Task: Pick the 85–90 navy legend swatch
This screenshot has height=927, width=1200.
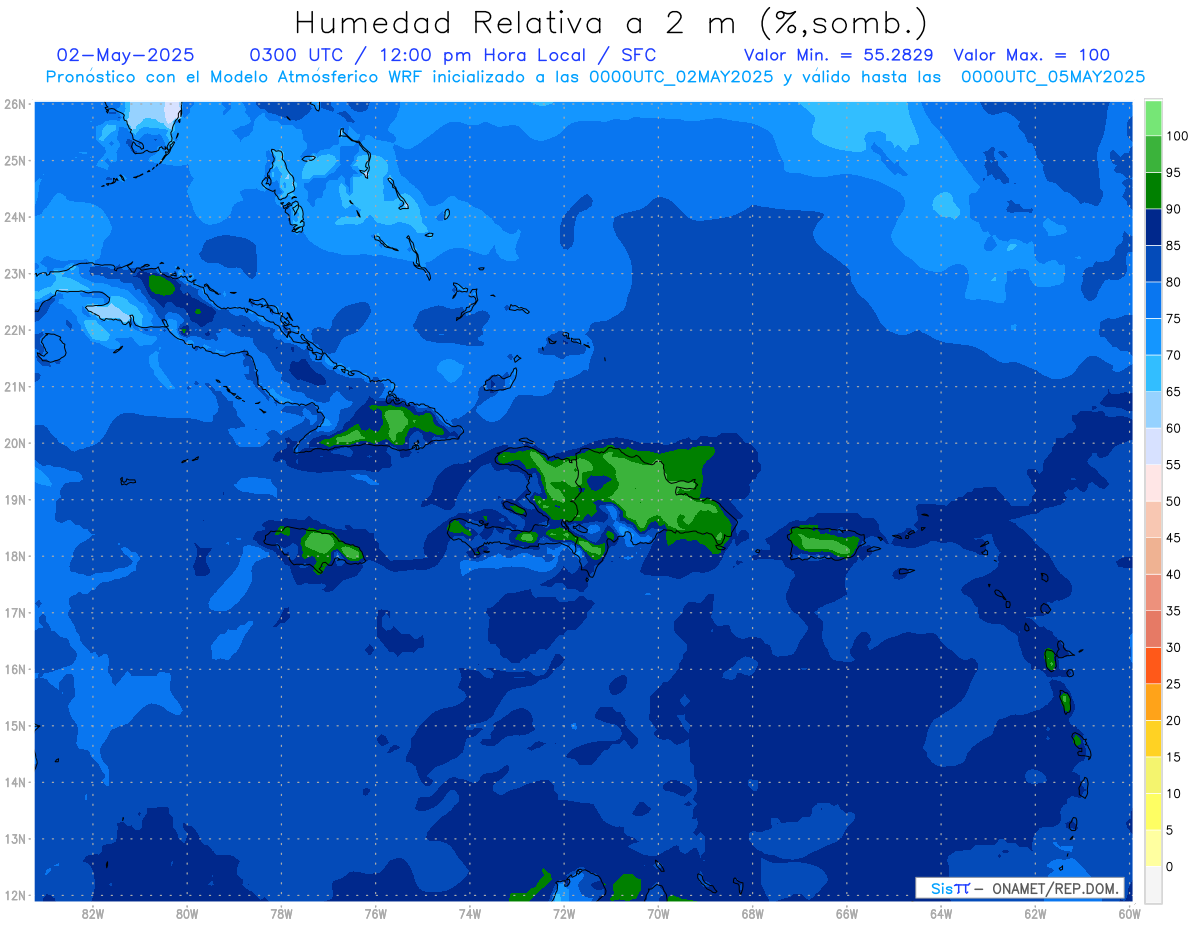Action: 1153,228
